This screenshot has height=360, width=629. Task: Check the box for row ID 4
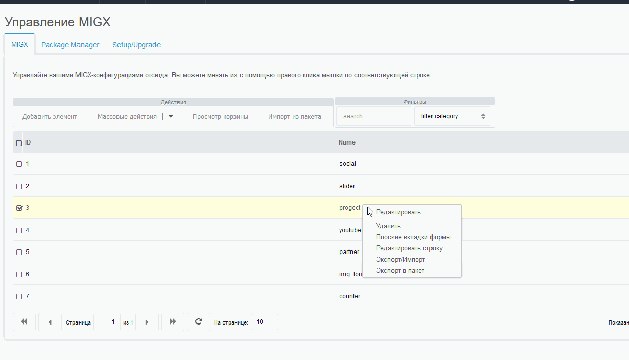18,230
